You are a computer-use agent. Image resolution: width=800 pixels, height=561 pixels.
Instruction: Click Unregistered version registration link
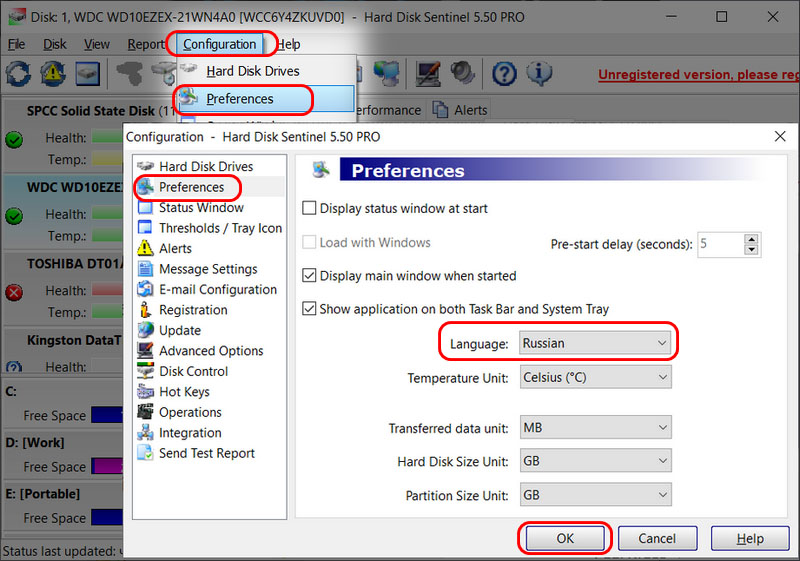pos(698,74)
